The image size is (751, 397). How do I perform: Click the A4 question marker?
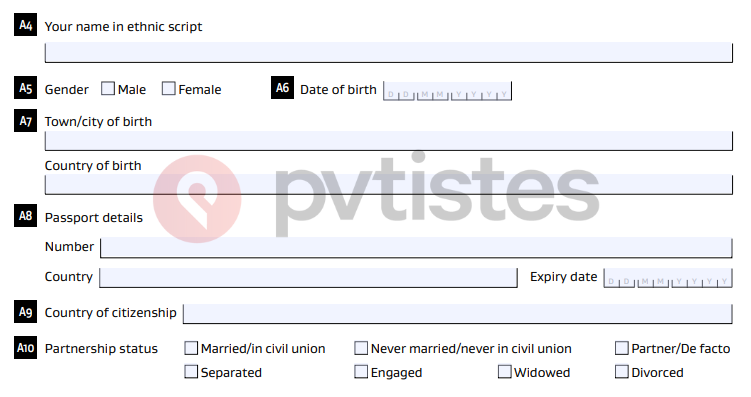[25, 25]
